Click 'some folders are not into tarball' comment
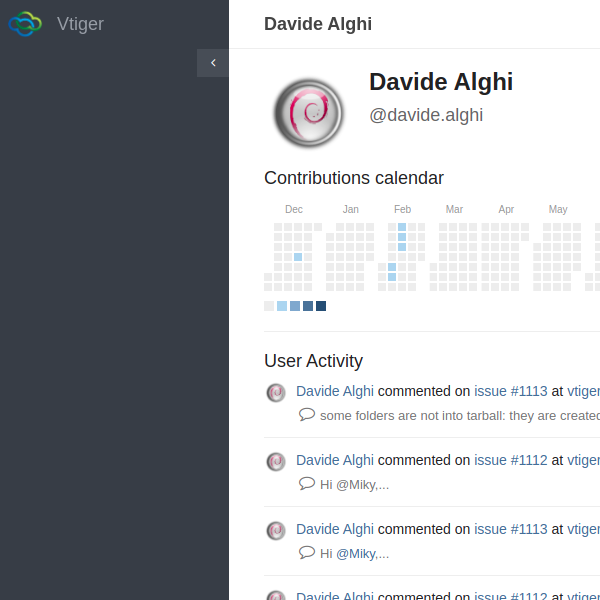The image size is (600, 600). point(460,416)
